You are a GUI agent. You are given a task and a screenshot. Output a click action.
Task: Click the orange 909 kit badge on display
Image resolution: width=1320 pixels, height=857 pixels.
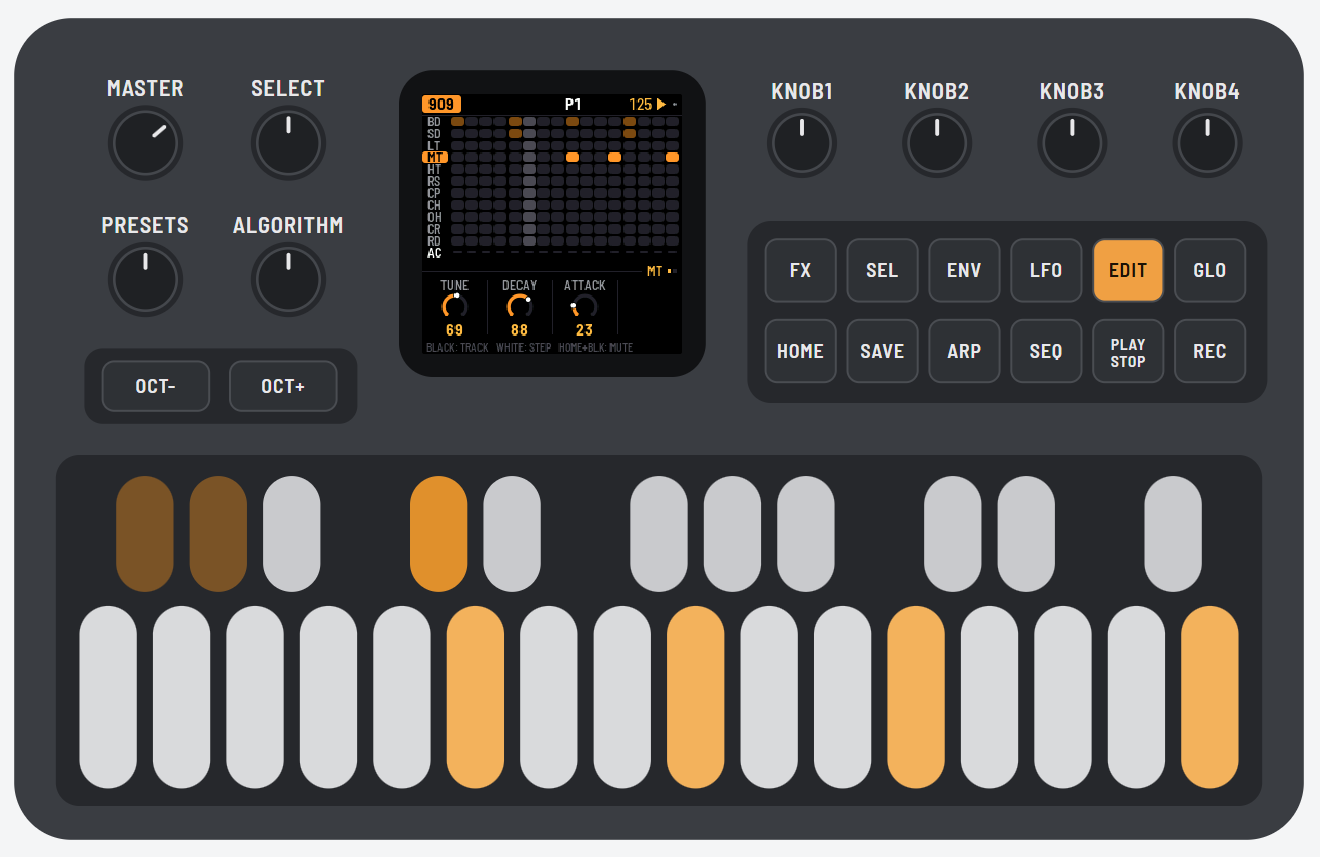[x=441, y=104]
